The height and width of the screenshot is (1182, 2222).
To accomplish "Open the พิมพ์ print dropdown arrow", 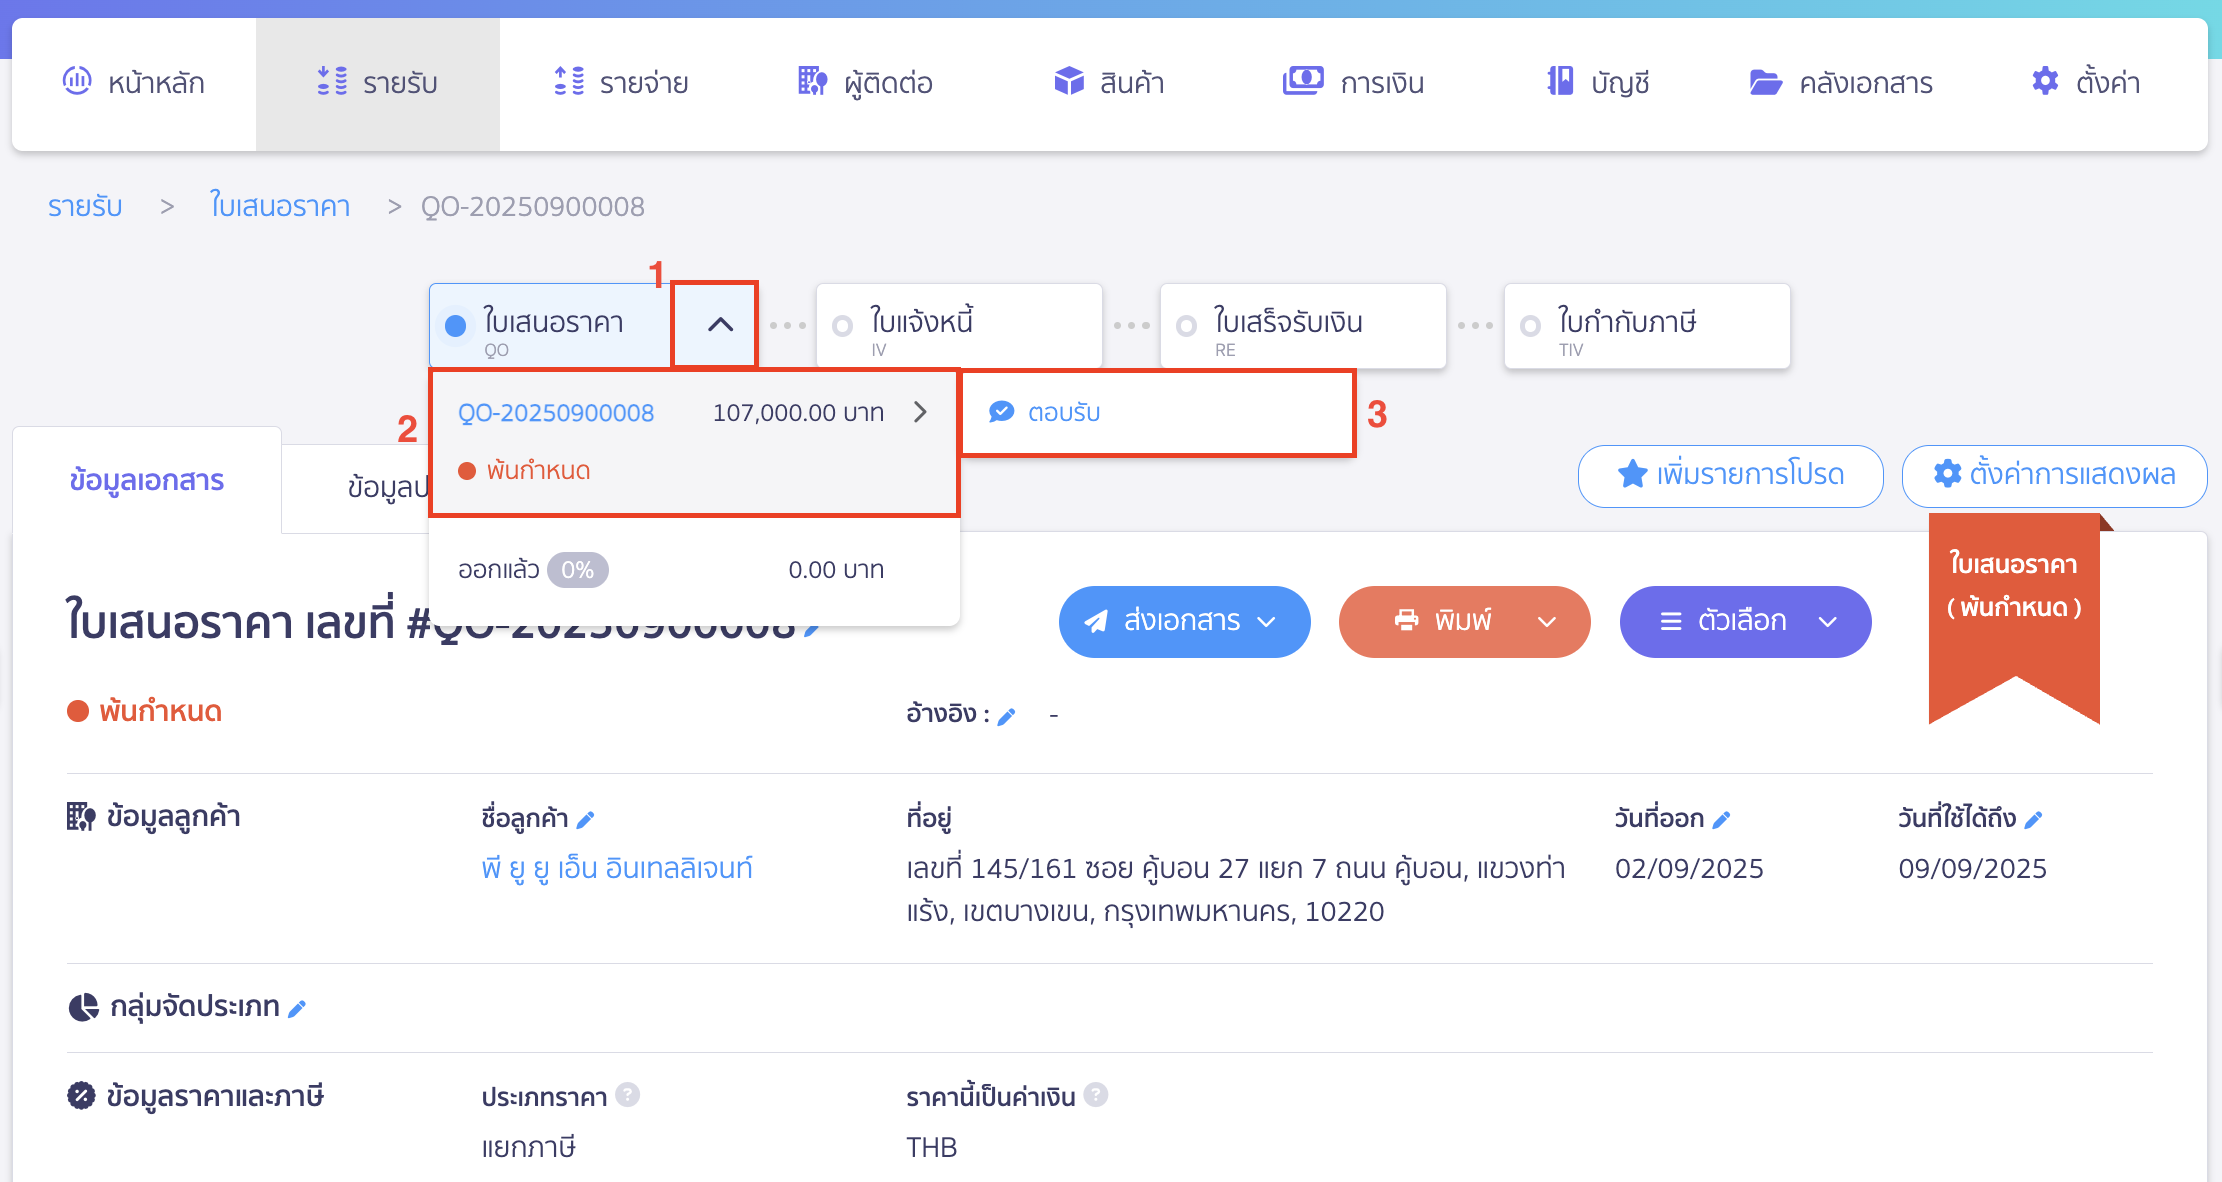I will point(1545,621).
